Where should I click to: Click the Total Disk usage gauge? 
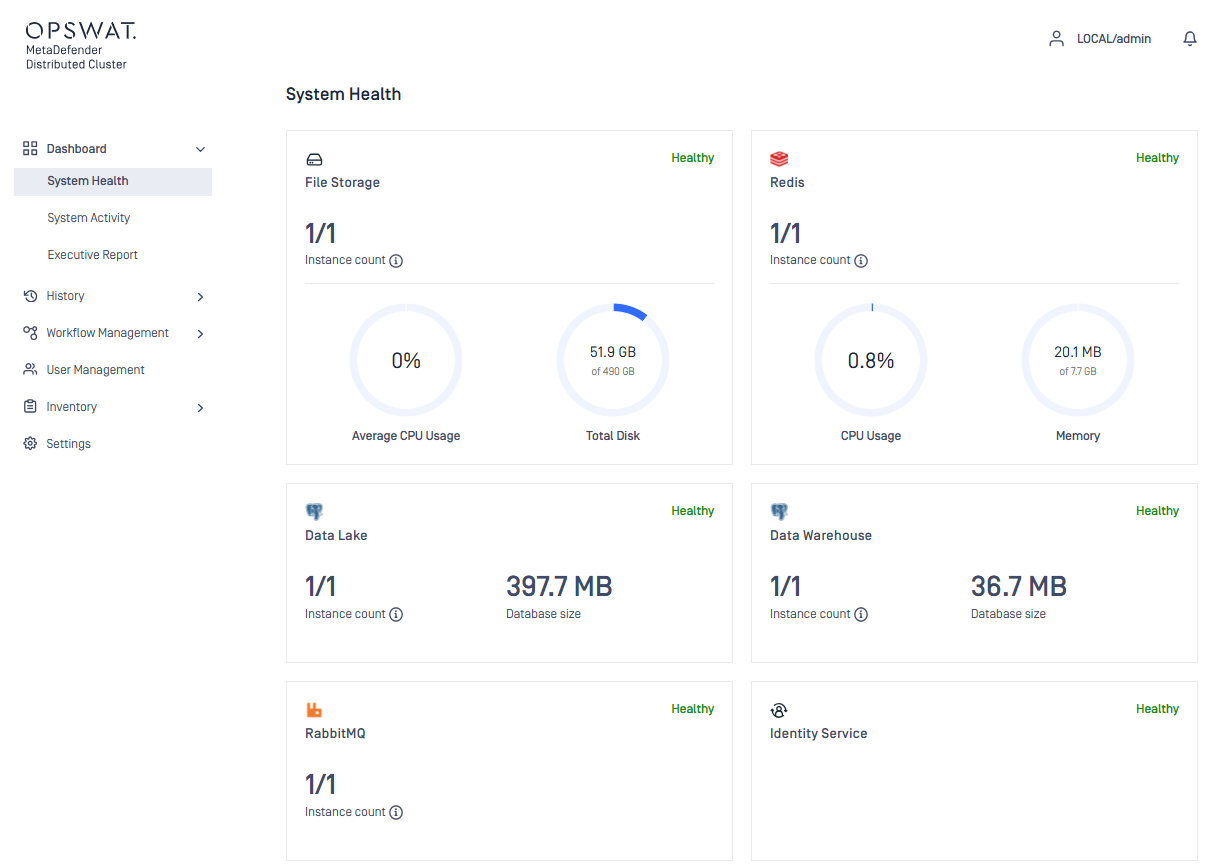coord(613,361)
